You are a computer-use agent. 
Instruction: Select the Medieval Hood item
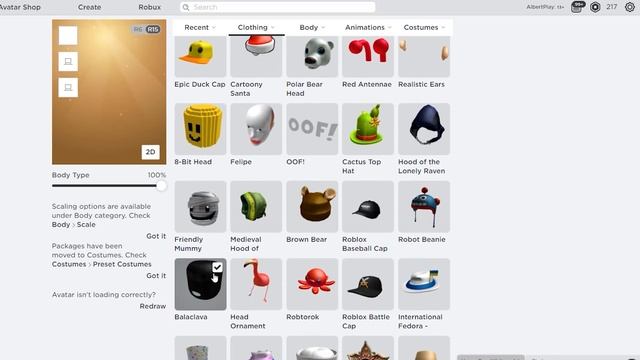(256, 207)
